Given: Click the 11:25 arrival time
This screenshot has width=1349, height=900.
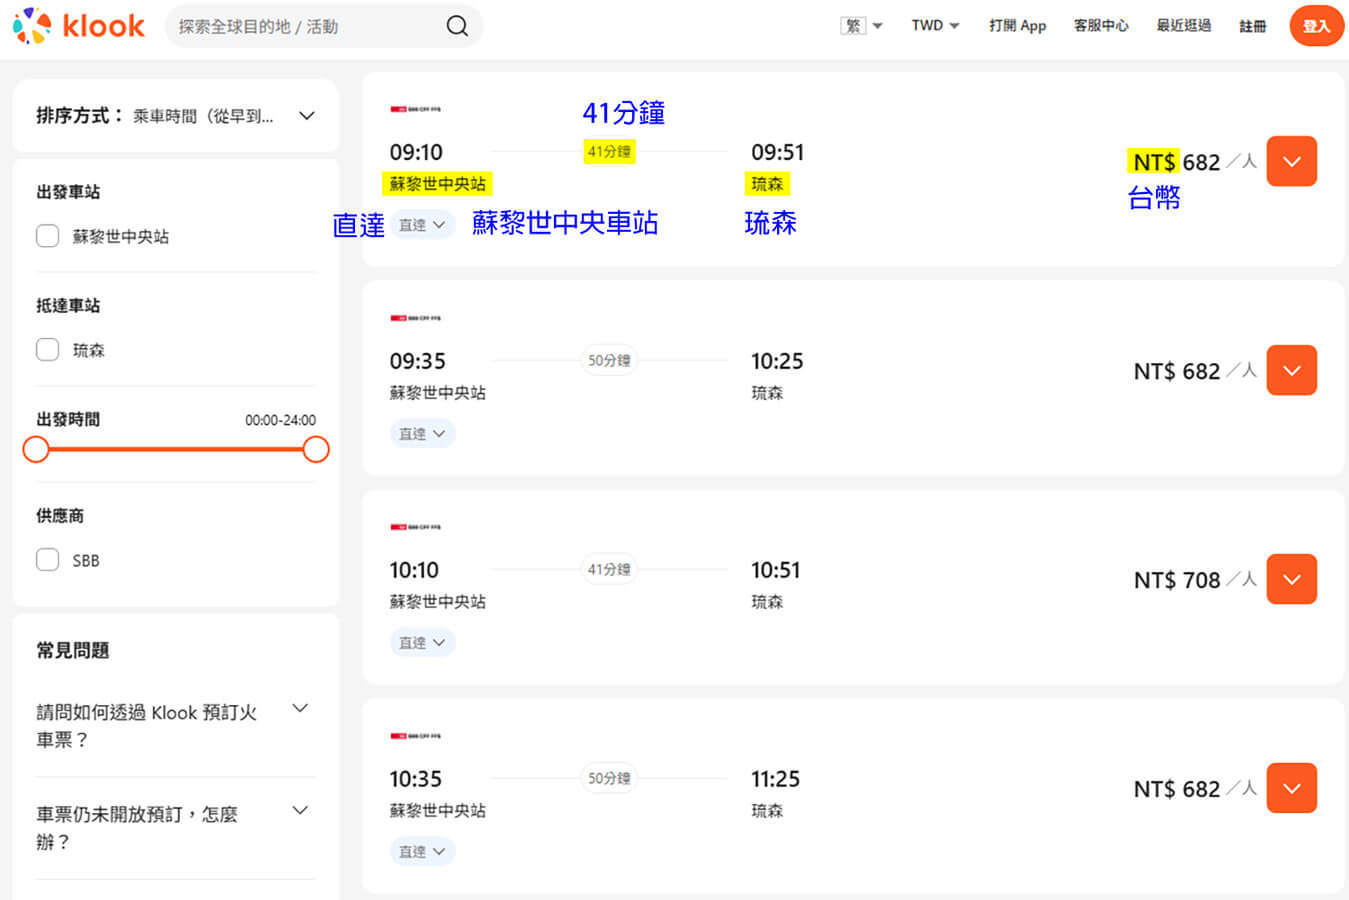Looking at the screenshot, I should [776, 779].
